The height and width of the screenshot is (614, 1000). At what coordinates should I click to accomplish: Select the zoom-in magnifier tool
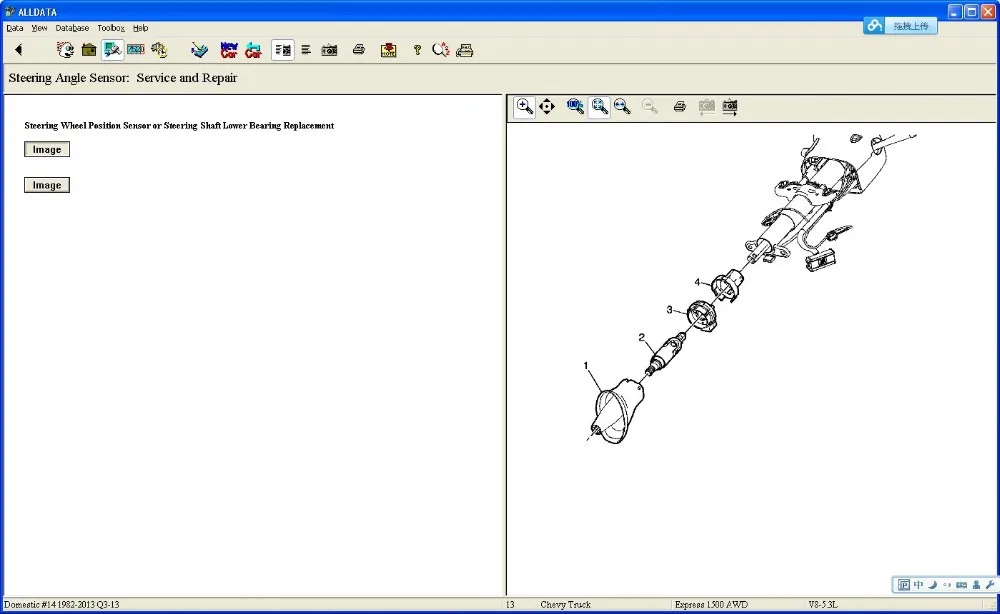tap(524, 106)
